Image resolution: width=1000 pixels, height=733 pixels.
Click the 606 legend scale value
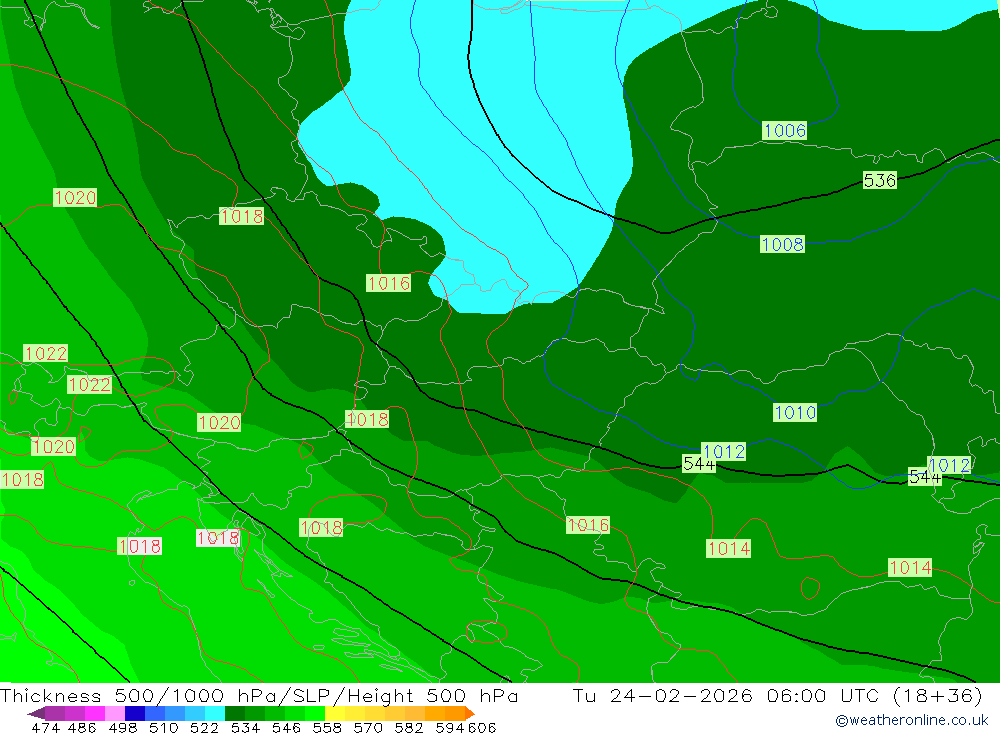click(482, 728)
